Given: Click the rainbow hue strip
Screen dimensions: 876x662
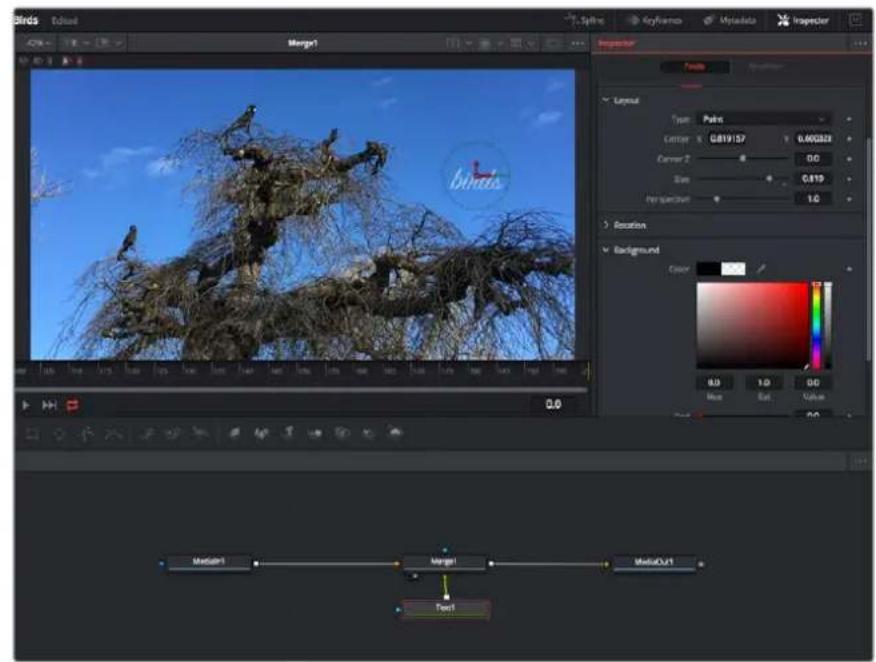Looking at the screenshot, I should pos(816,325).
